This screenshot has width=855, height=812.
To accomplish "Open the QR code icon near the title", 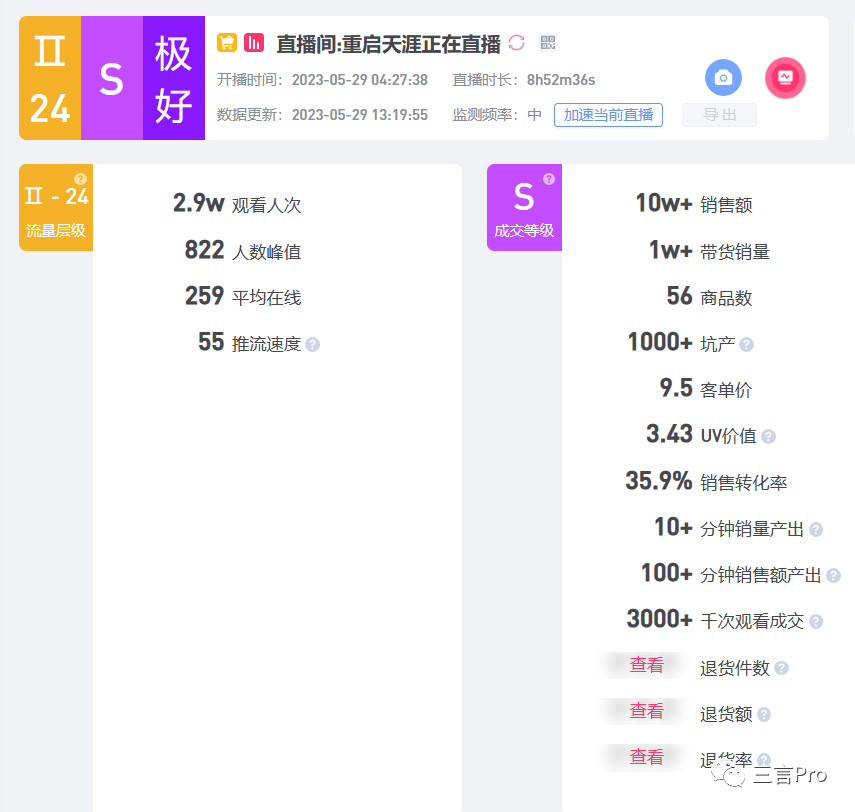I will 547,43.
